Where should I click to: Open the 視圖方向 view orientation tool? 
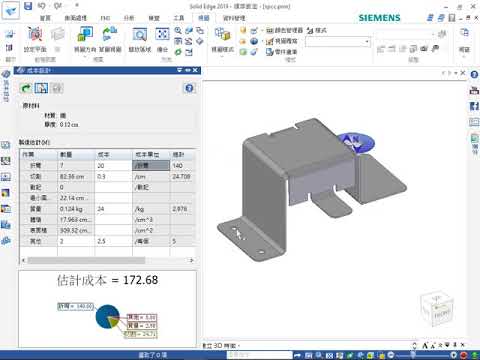coord(85,39)
